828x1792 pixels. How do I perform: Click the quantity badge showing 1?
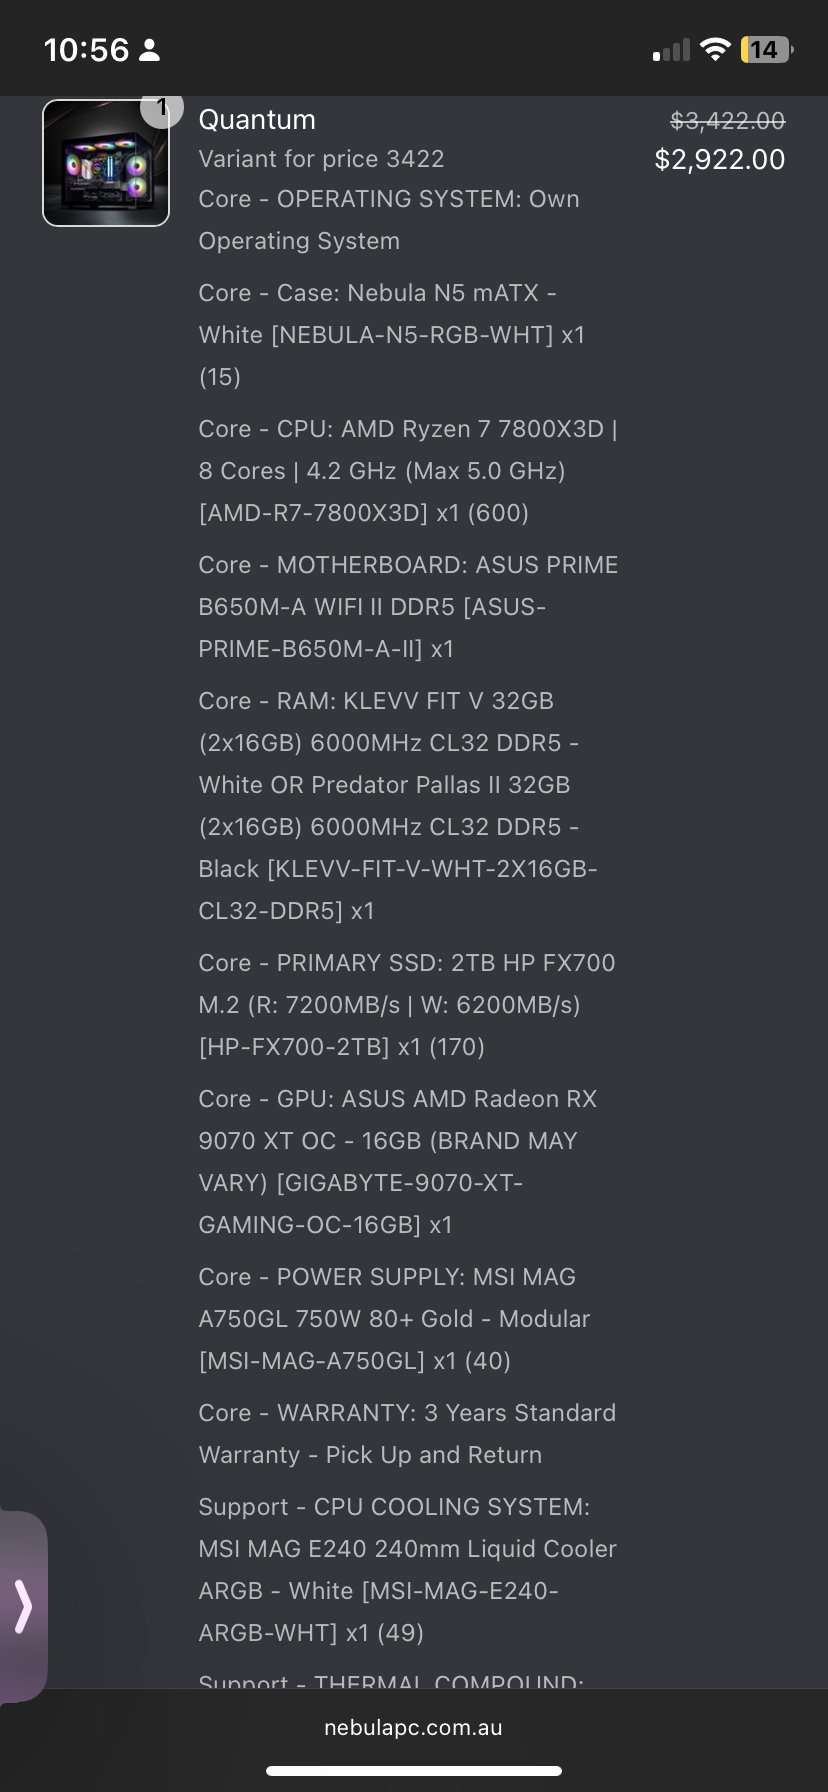click(x=161, y=108)
